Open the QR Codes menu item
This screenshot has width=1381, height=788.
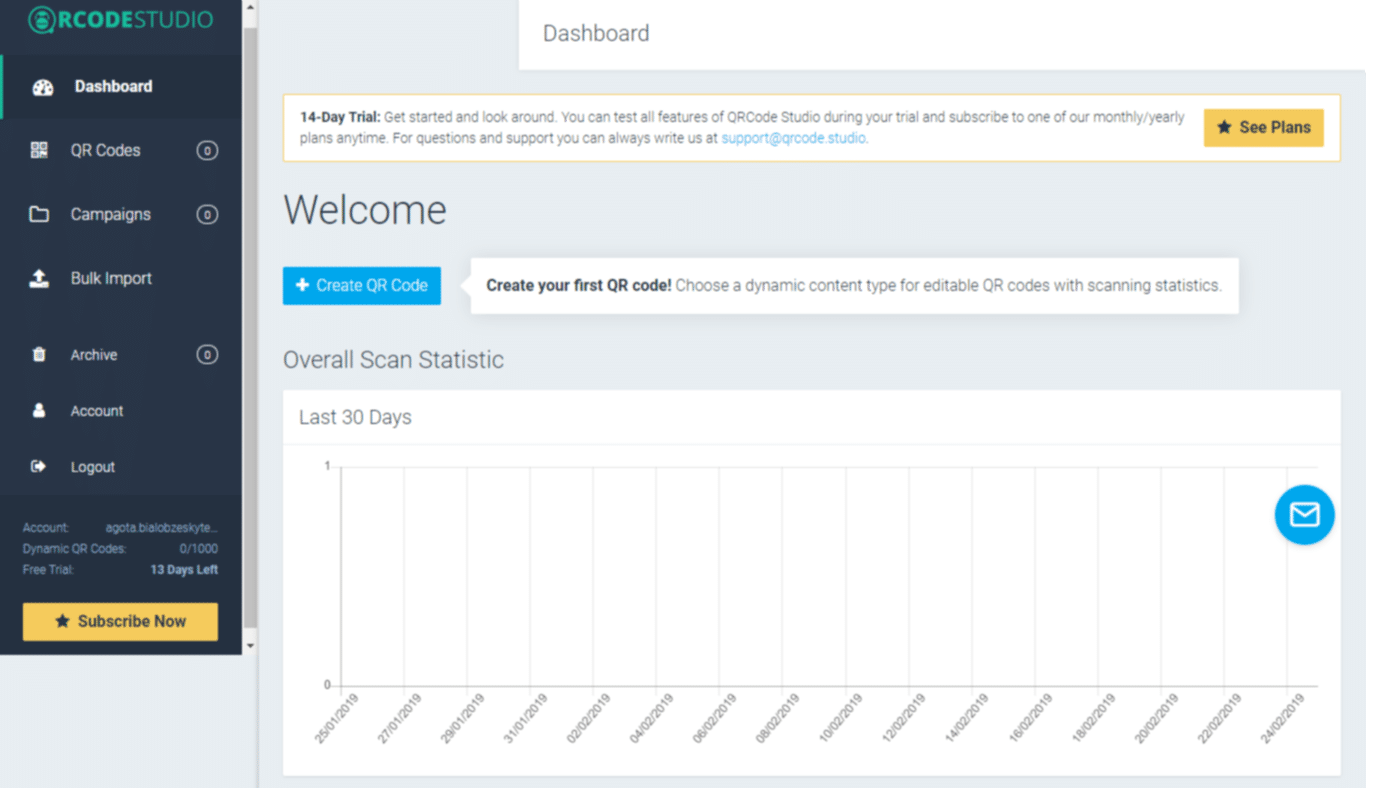(x=105, y=151)
